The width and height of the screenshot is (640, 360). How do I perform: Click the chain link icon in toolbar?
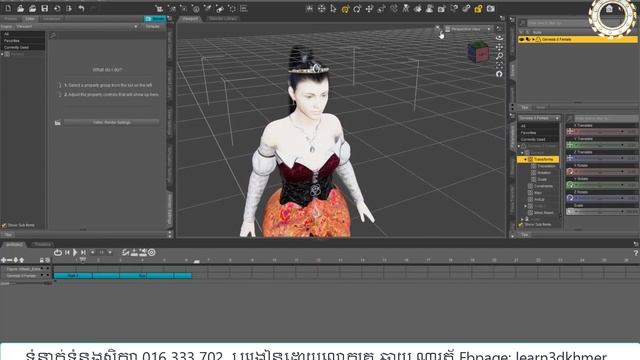pos(466,9)
